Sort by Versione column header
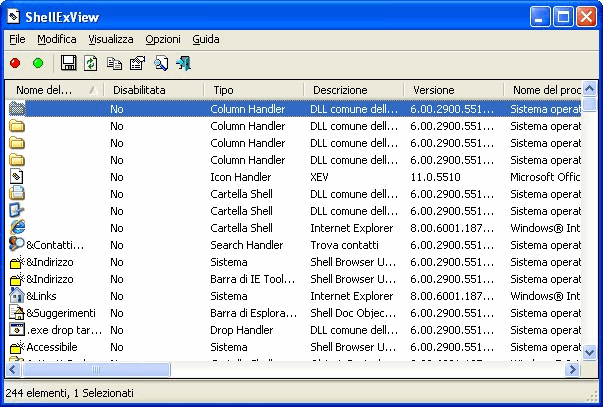The height and width of the screenshot is (407, 603). 454,90
